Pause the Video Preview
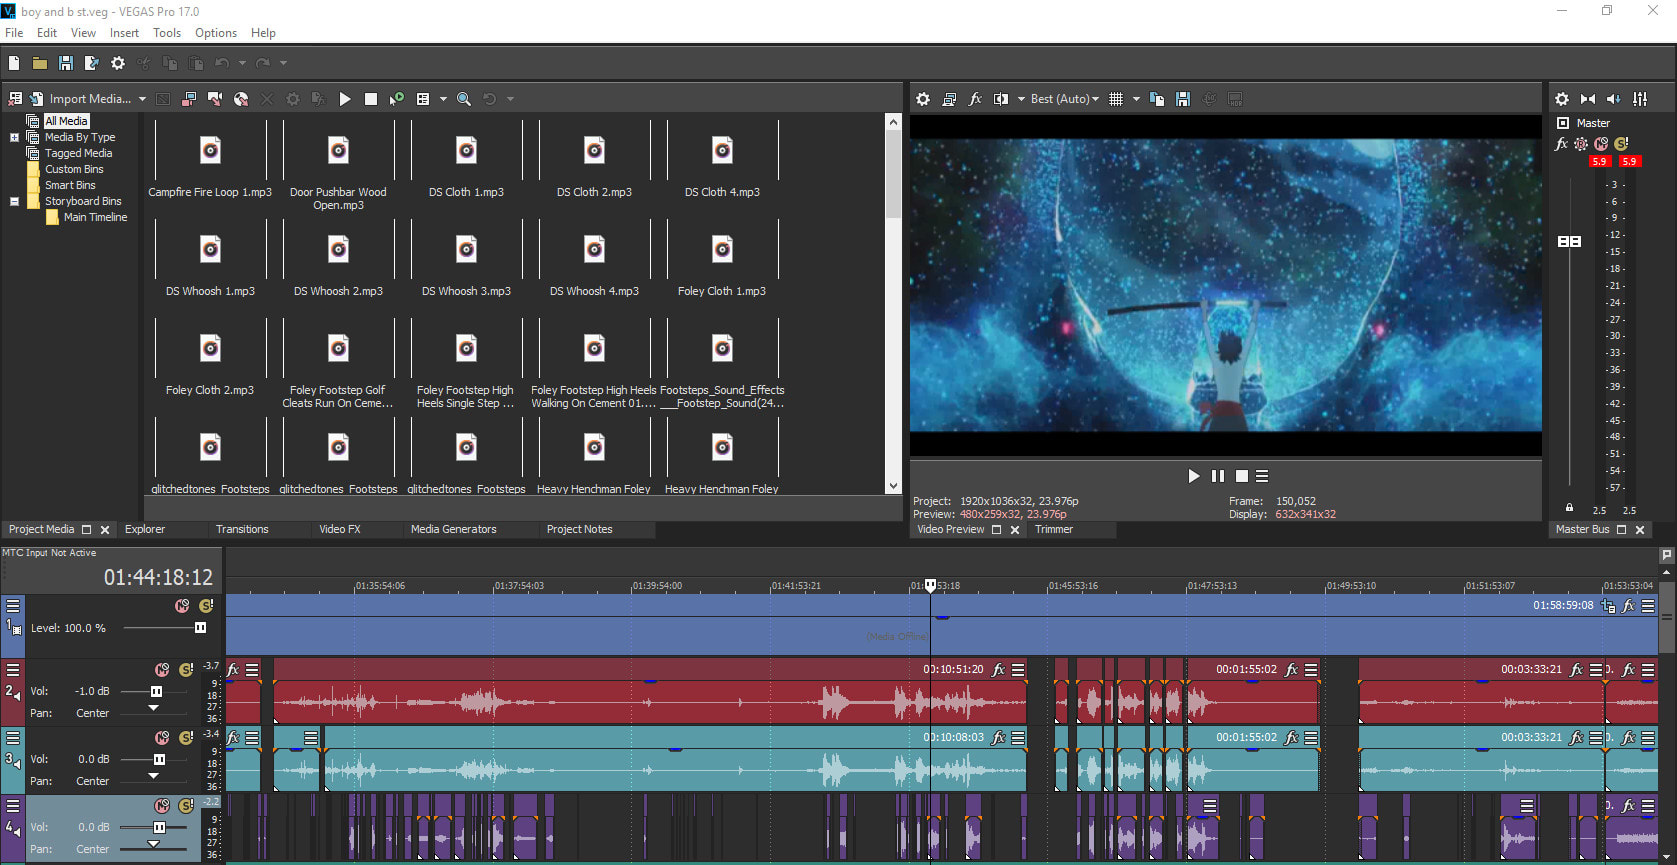Screen dimensions: 1677x865 tap(1217, 476)
